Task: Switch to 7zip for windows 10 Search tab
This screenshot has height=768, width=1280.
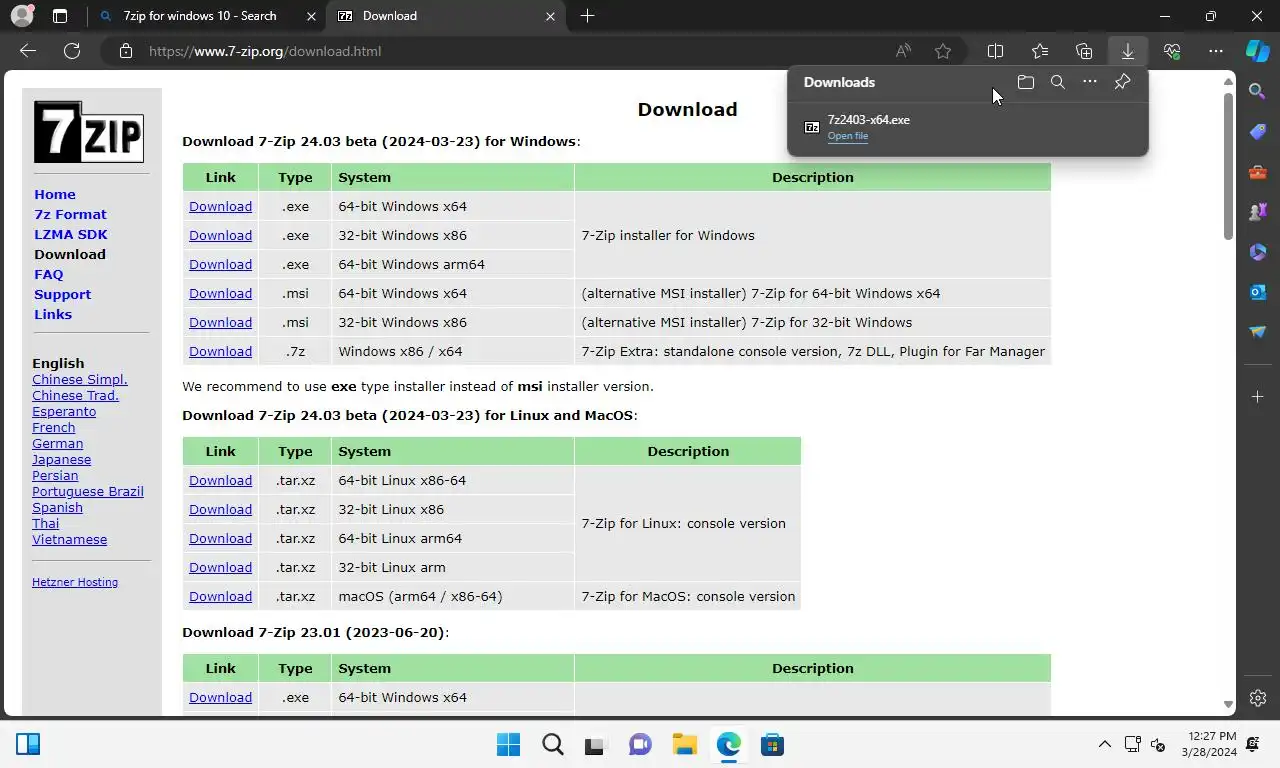Action: [x=200, y=16]
